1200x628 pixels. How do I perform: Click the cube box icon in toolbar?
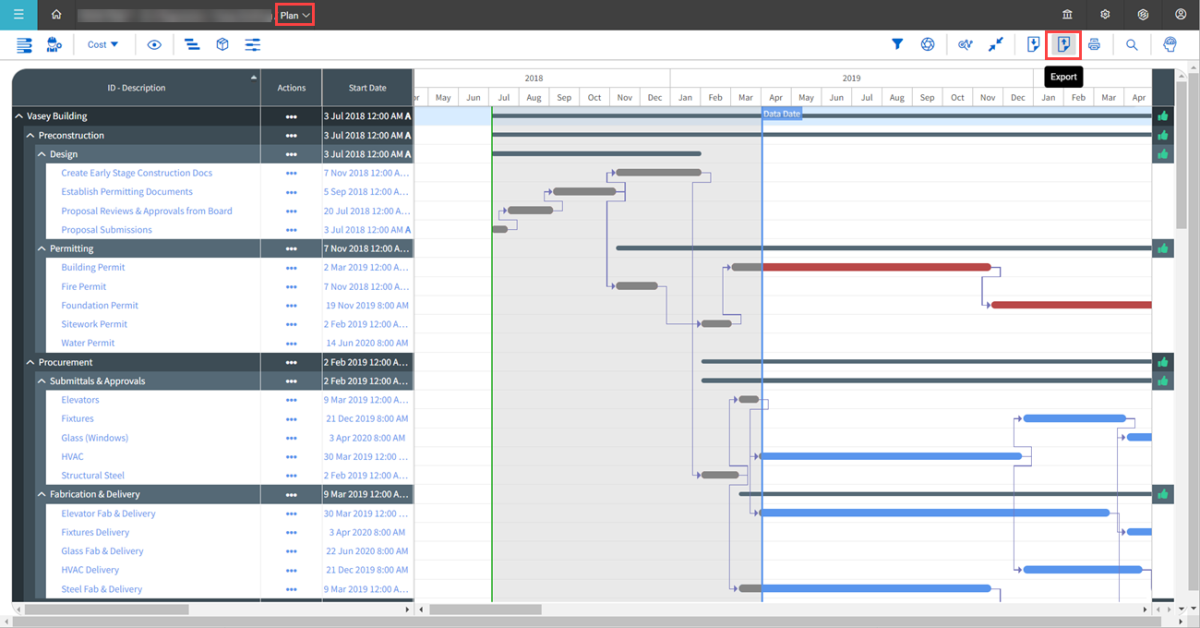pyautogui.click(x=222, y=45)
